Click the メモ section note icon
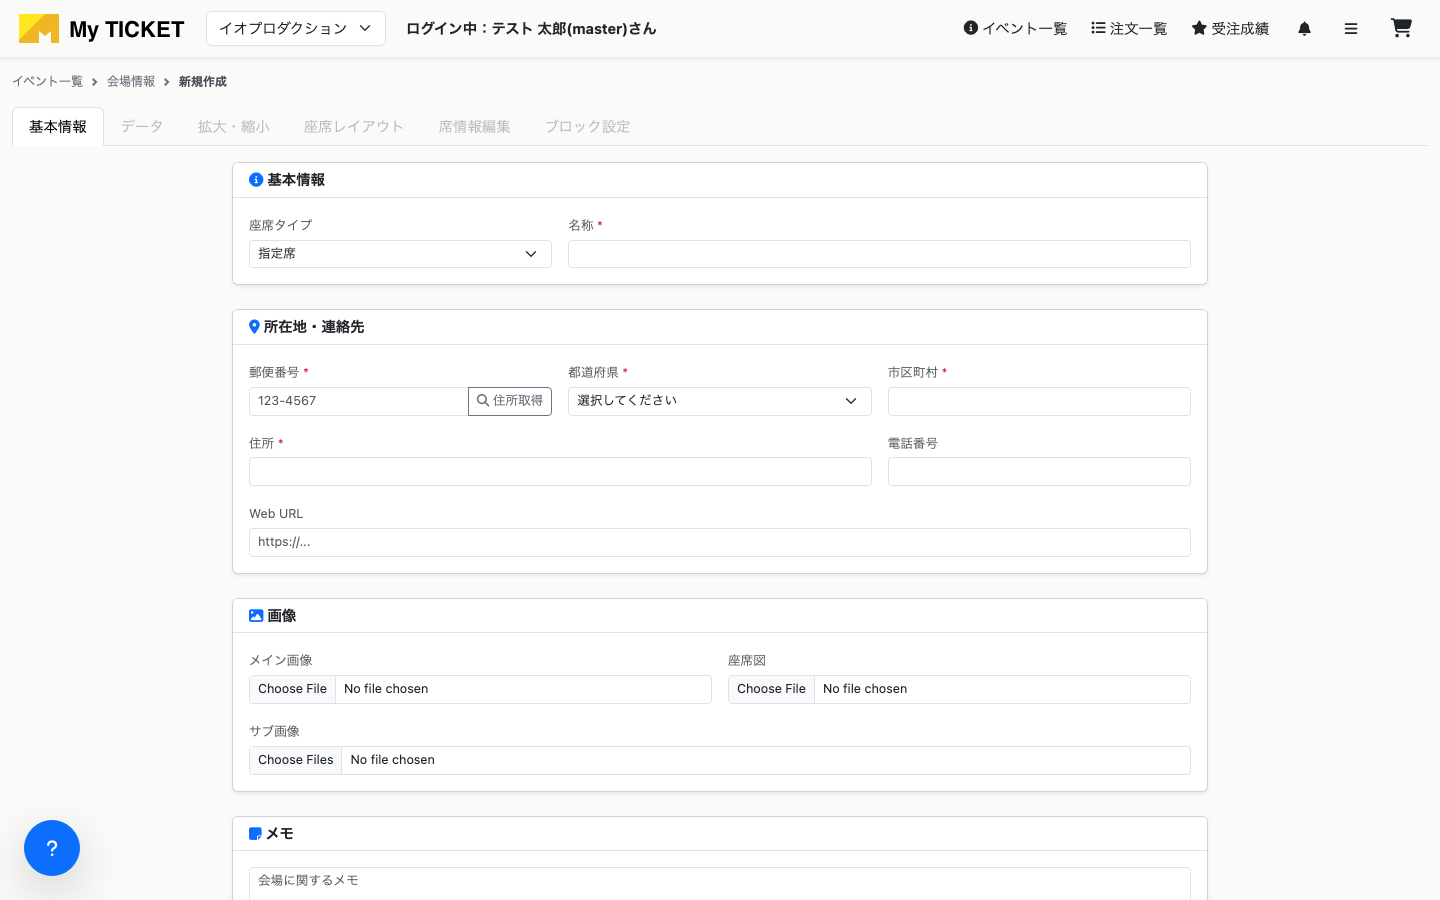1440x900 pixels. click(255, 834)
